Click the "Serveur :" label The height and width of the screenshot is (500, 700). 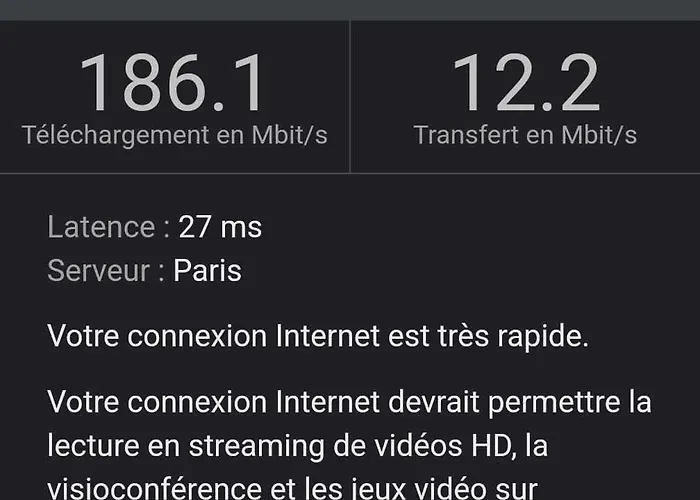tap(106, 270)
